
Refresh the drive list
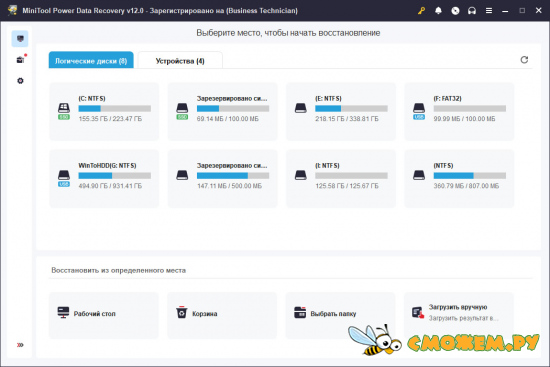pyautogui.click(x=524, y=60)
